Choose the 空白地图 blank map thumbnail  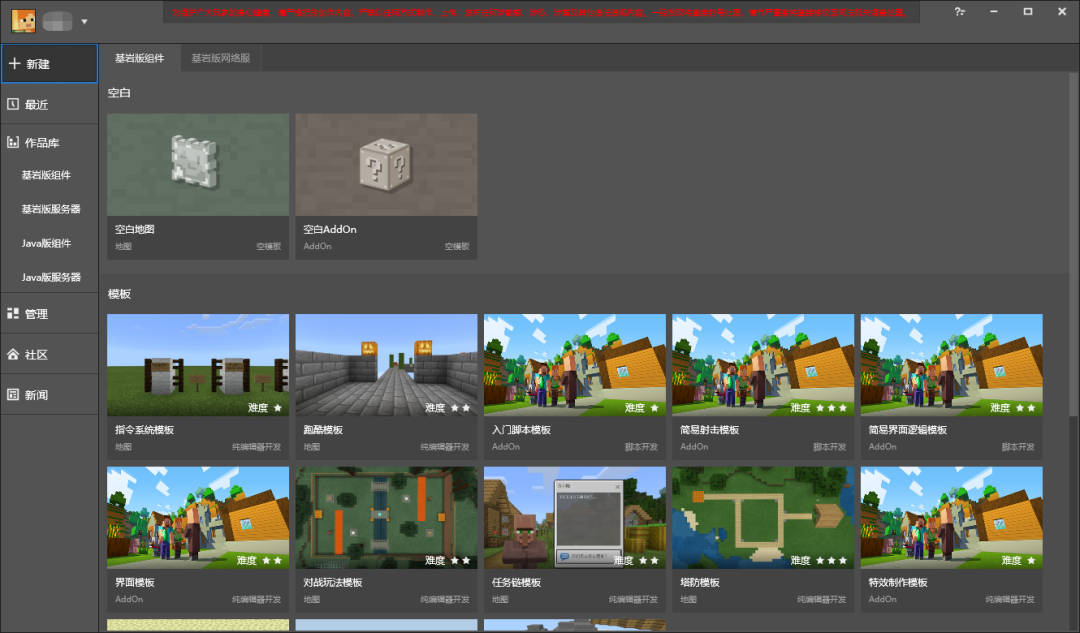coord(198,165)
